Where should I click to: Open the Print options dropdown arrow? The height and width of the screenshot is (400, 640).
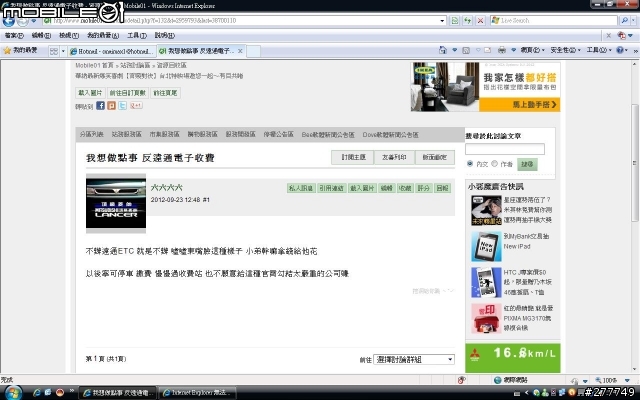point(513,50)
